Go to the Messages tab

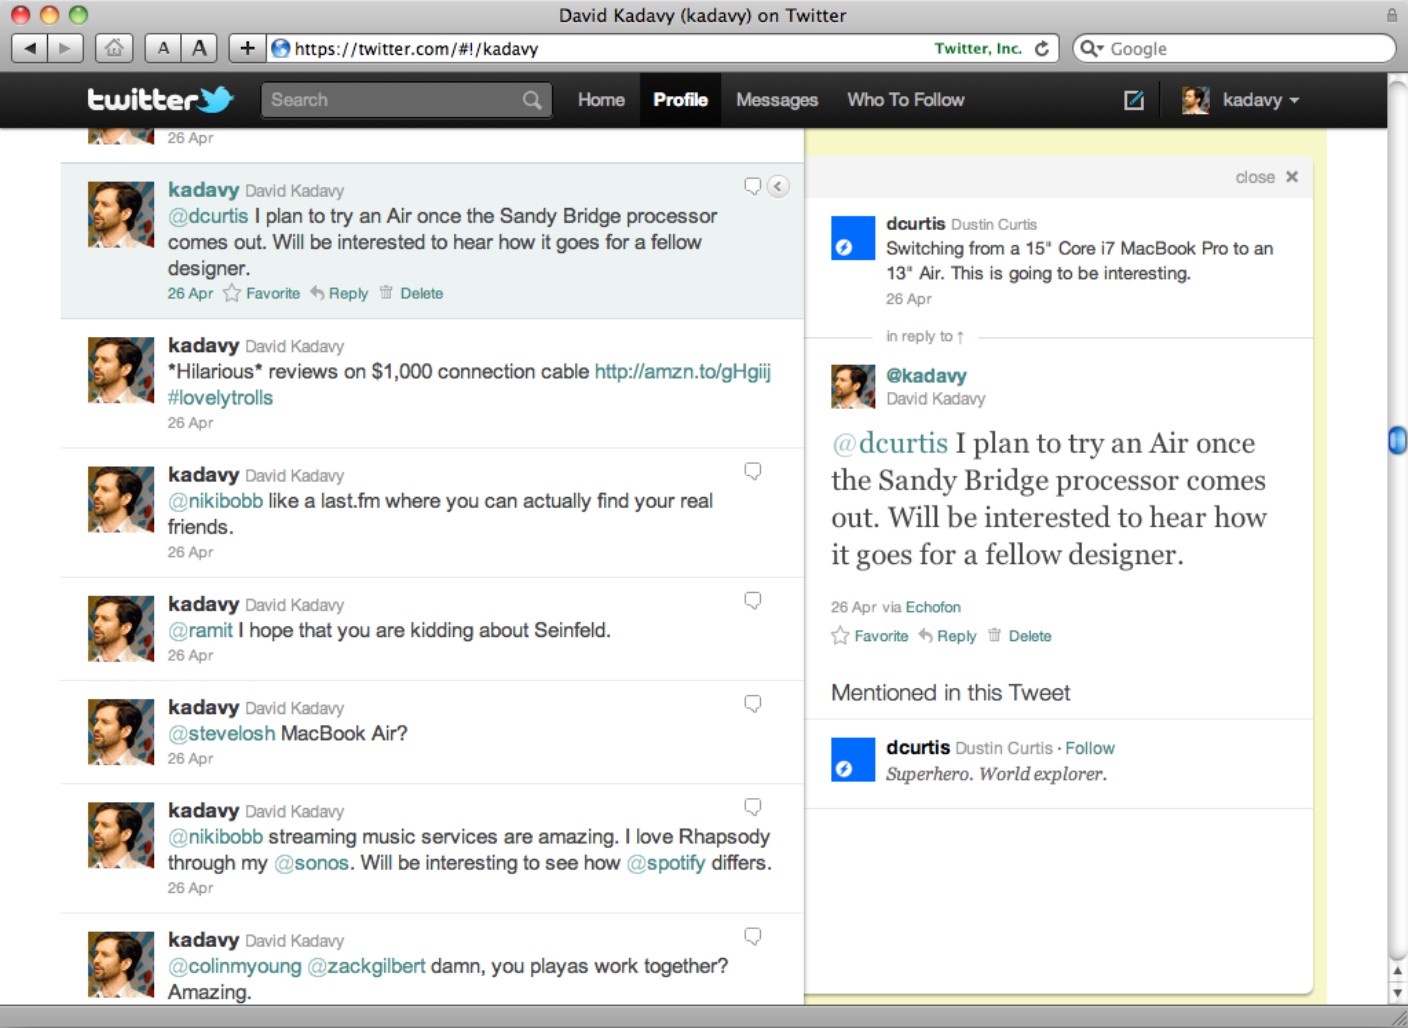(776, 100)
